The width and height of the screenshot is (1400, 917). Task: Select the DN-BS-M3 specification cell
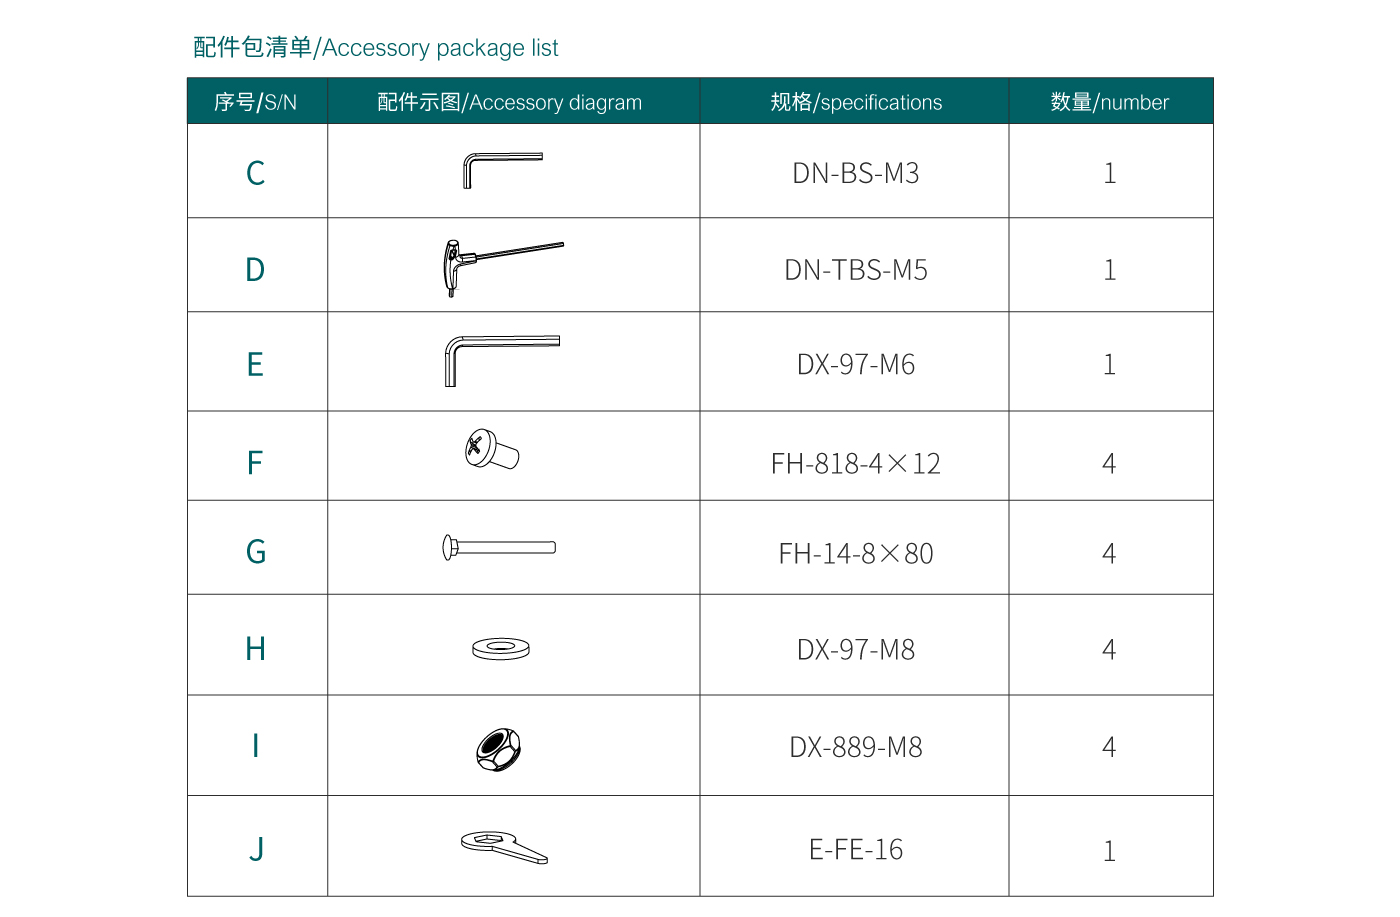tap(856, 173)
